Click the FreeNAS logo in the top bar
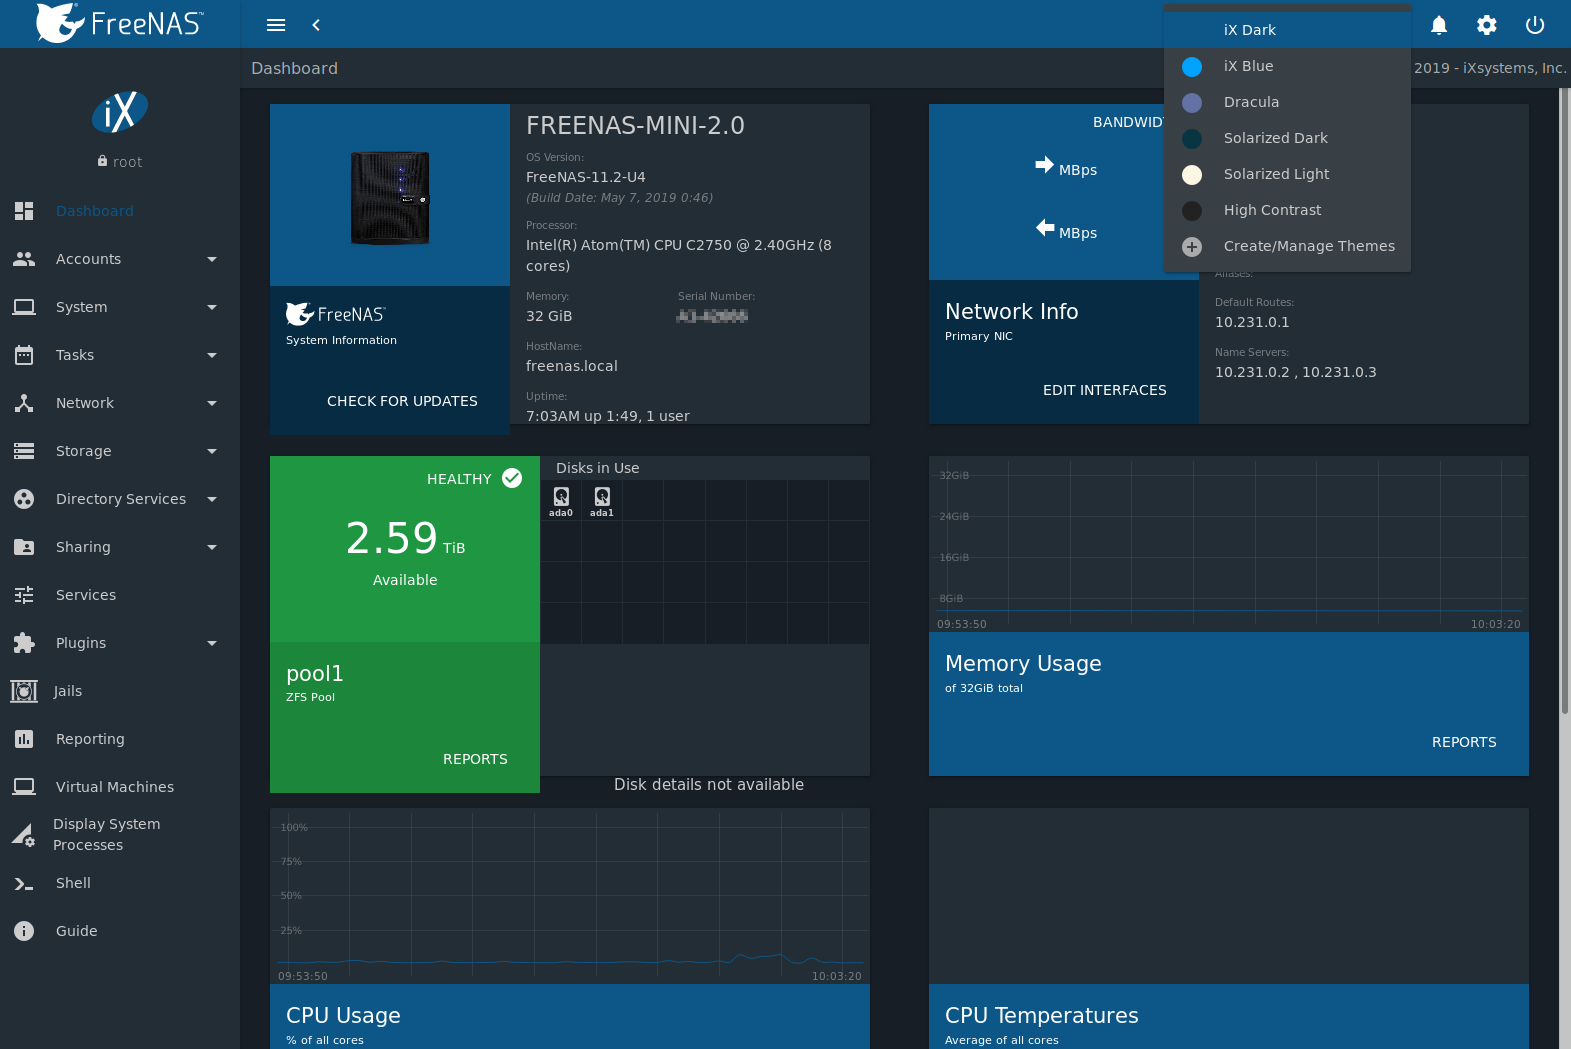This screenshot has width=1571, height=1049. (x=119, y=23)
